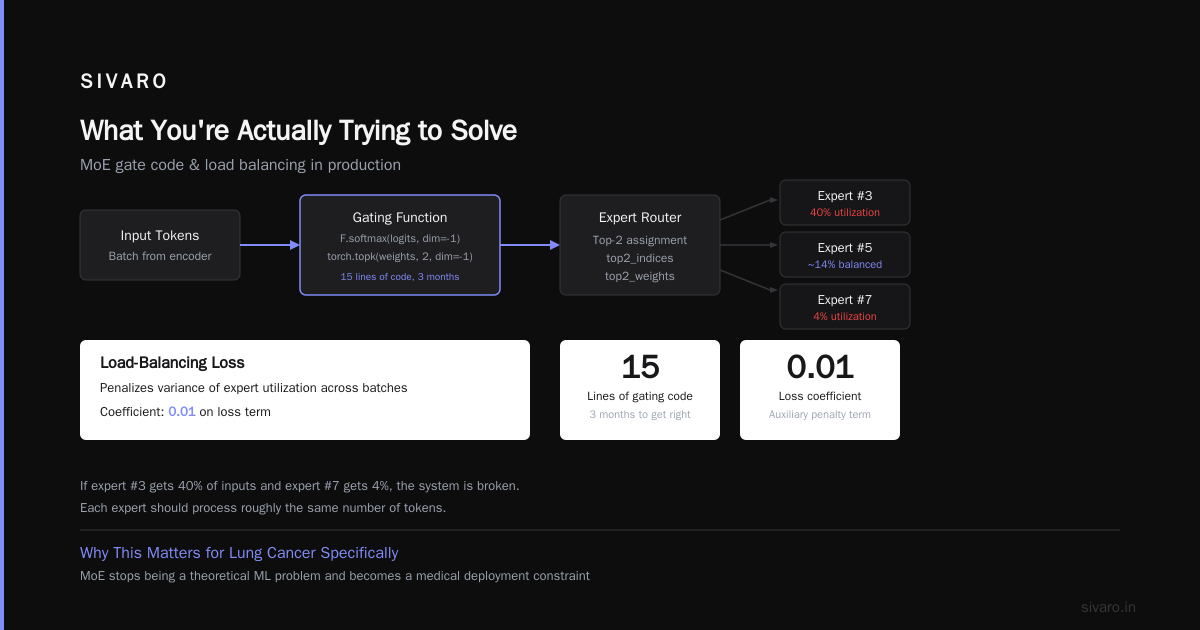The image size is (1200, 630).
Task: Click the MoE gate code subtitle text
Action: click(240, 165)
